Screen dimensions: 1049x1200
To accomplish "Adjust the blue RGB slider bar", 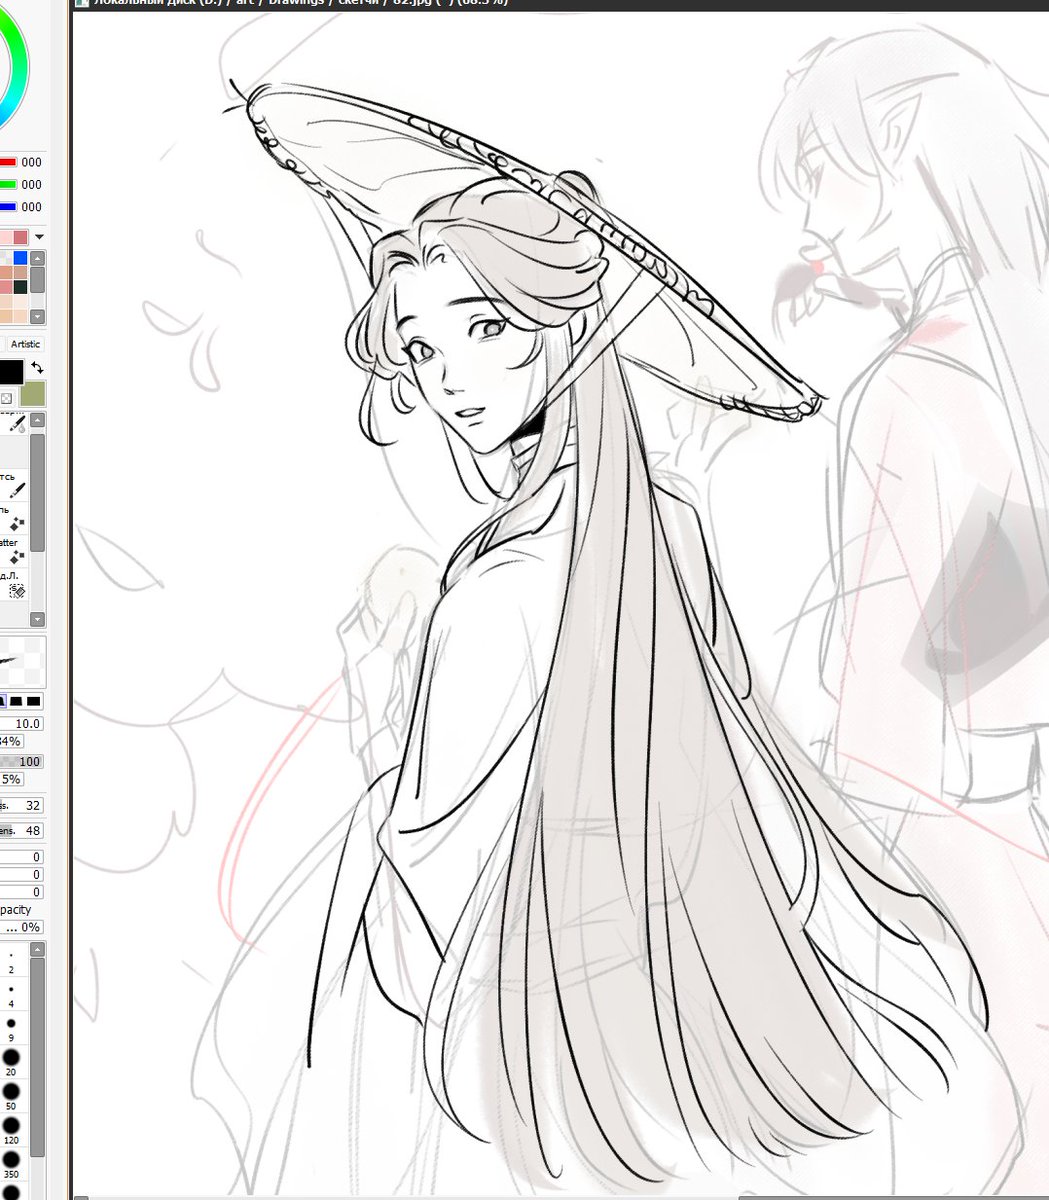I will [8, 207].
